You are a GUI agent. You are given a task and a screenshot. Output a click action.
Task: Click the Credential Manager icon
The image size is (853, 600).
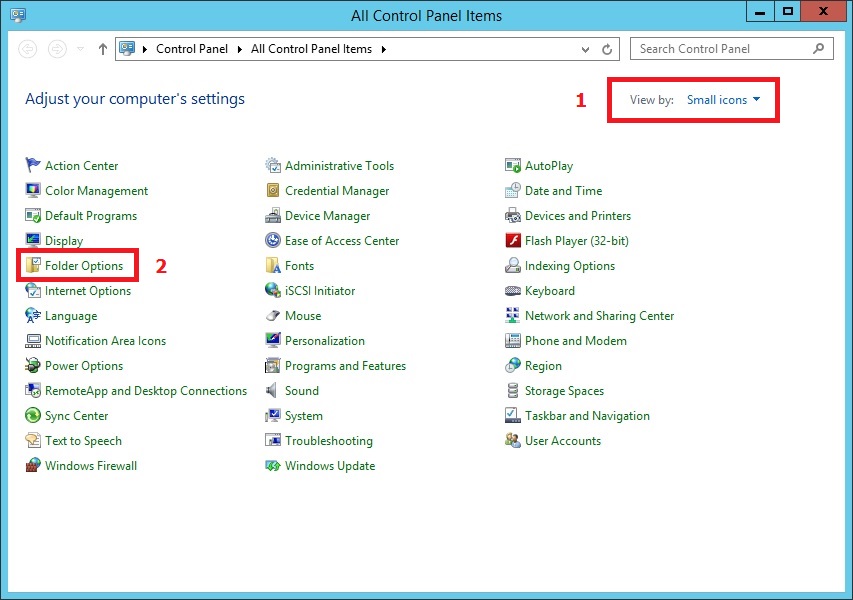[x=273, y=191]
